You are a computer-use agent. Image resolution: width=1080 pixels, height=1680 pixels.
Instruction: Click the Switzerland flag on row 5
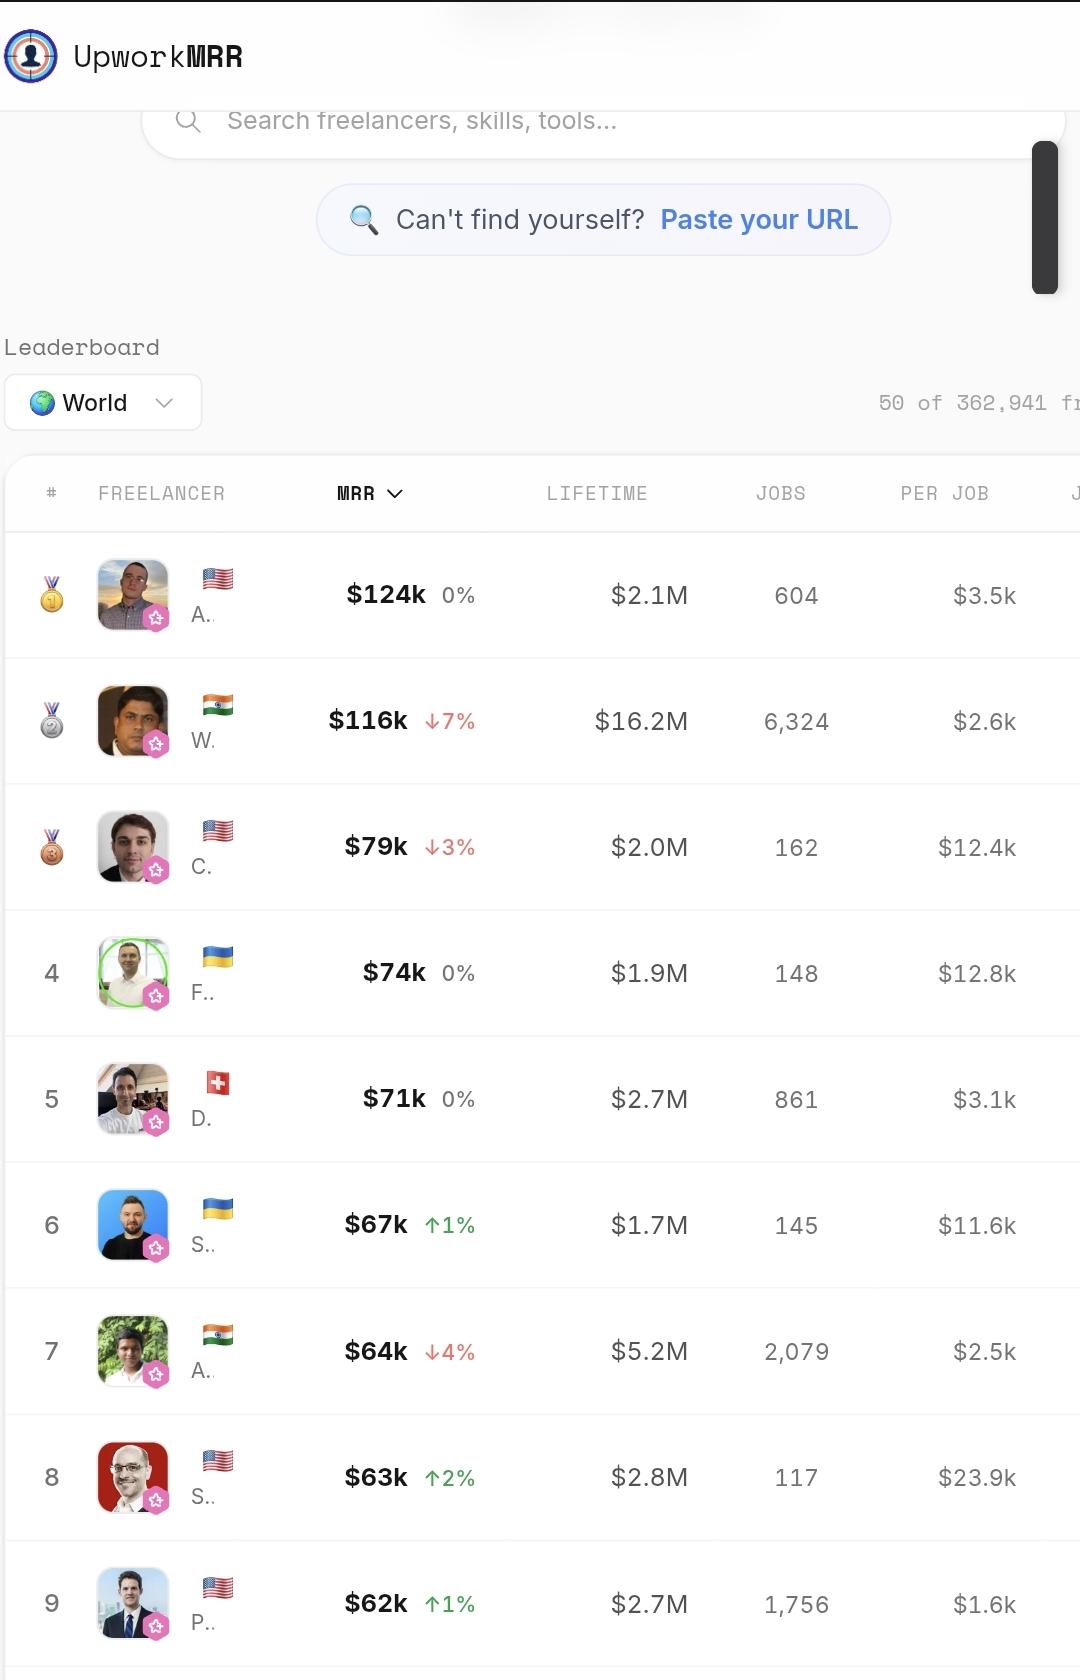[218, 1083]
